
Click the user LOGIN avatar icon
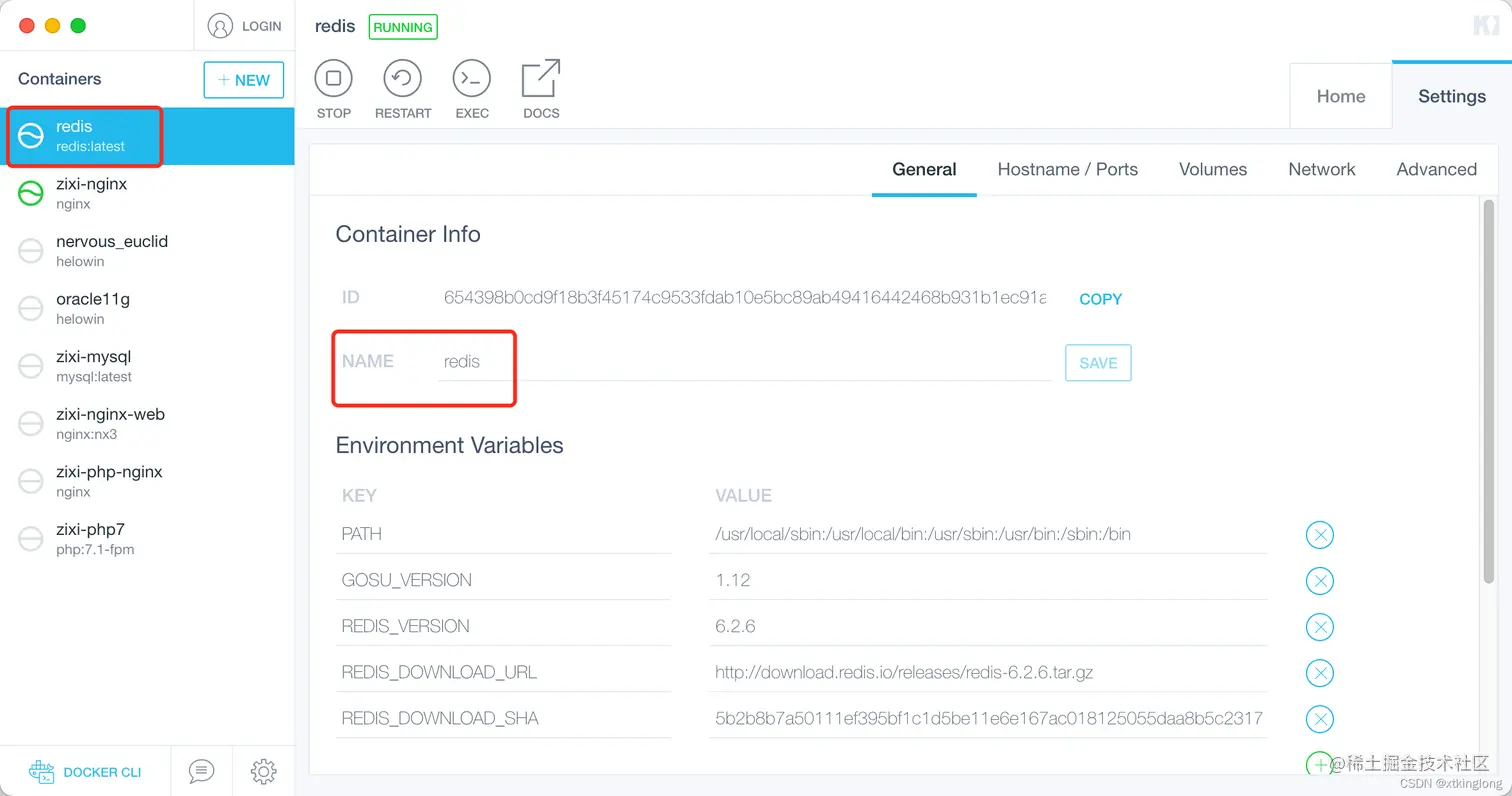click(x=220, y=26)
